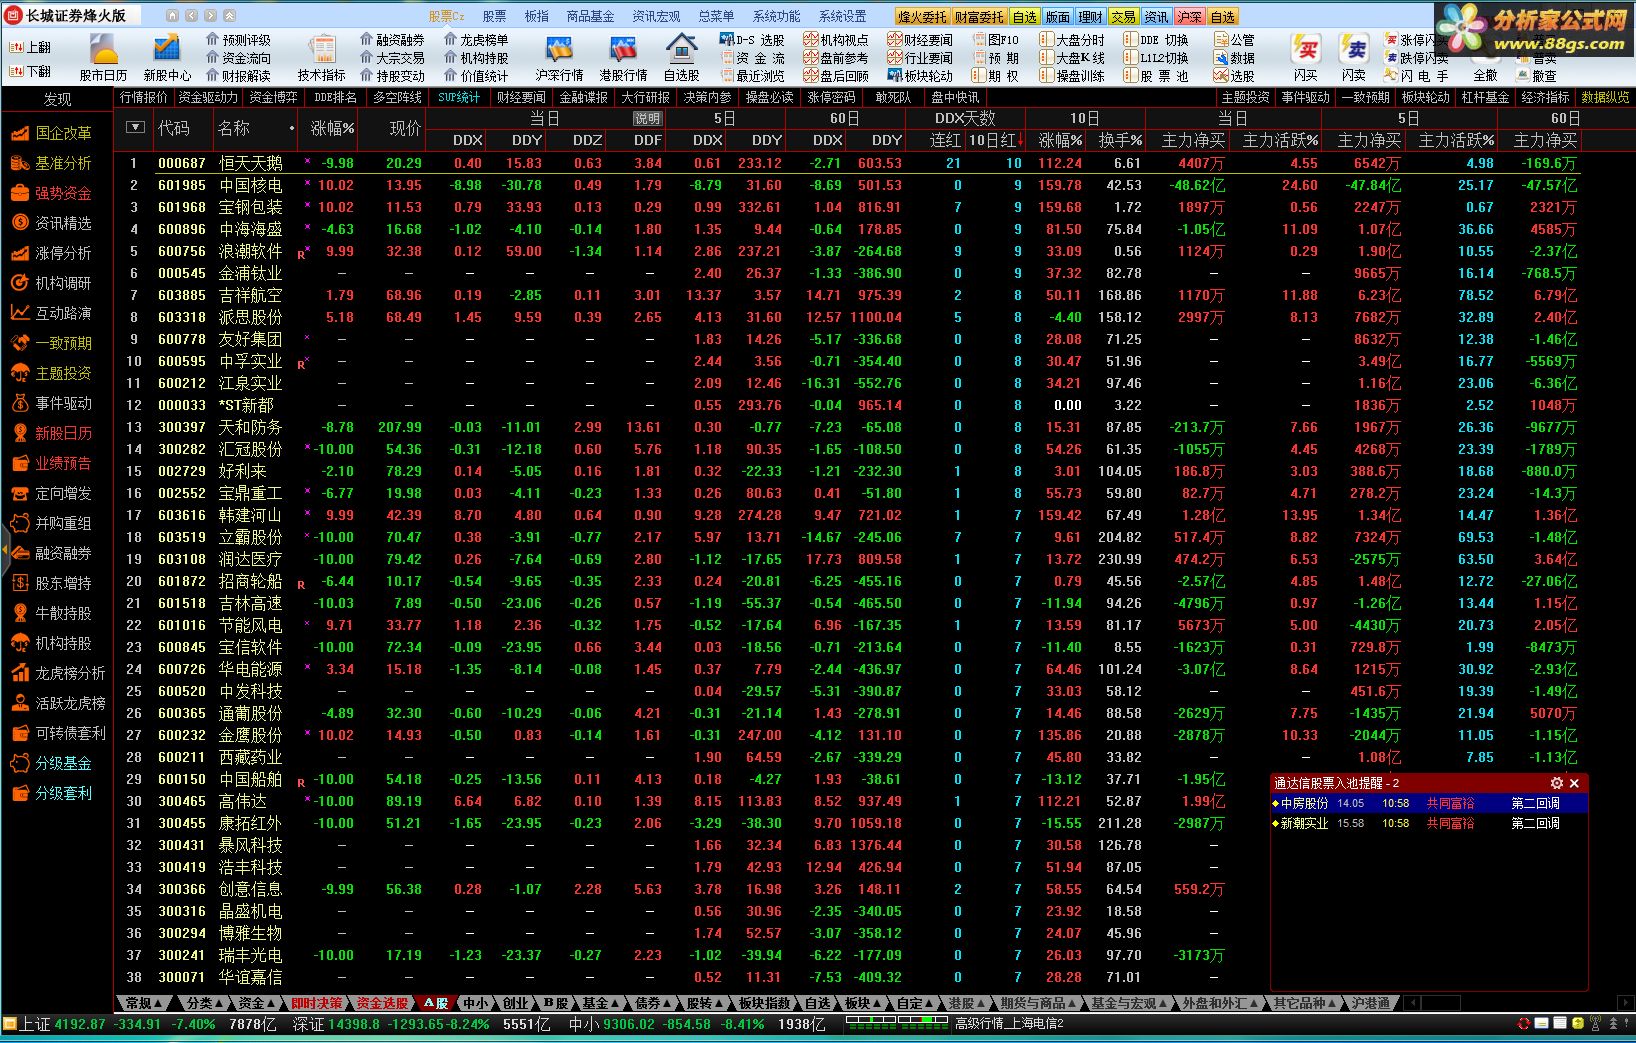The height and width of the screenshot is (1043, 1636).
Task: Open 融资融券 toolbar item
Action: click(x=392, y=40)
